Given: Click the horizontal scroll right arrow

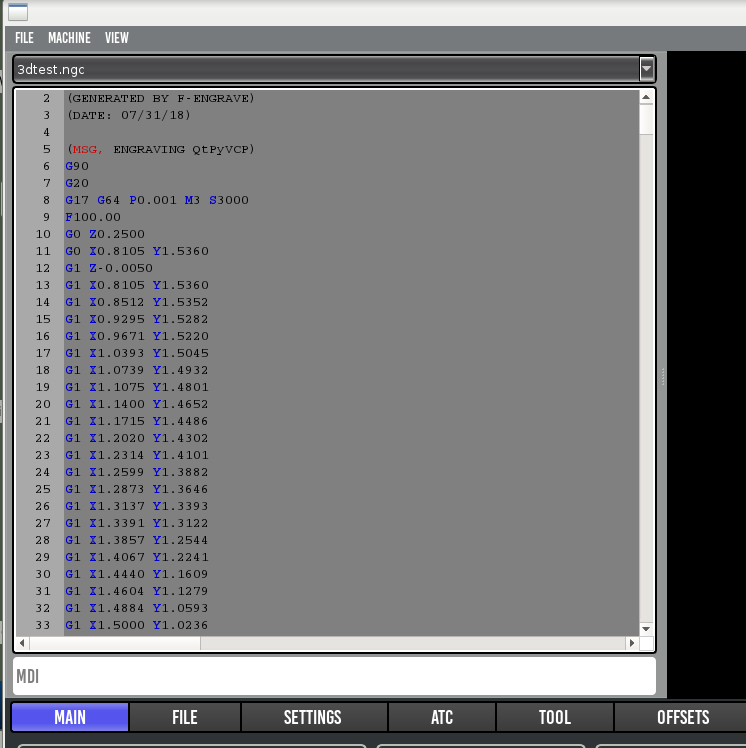Looking at the screenshot, I should [x=632, y=643].
